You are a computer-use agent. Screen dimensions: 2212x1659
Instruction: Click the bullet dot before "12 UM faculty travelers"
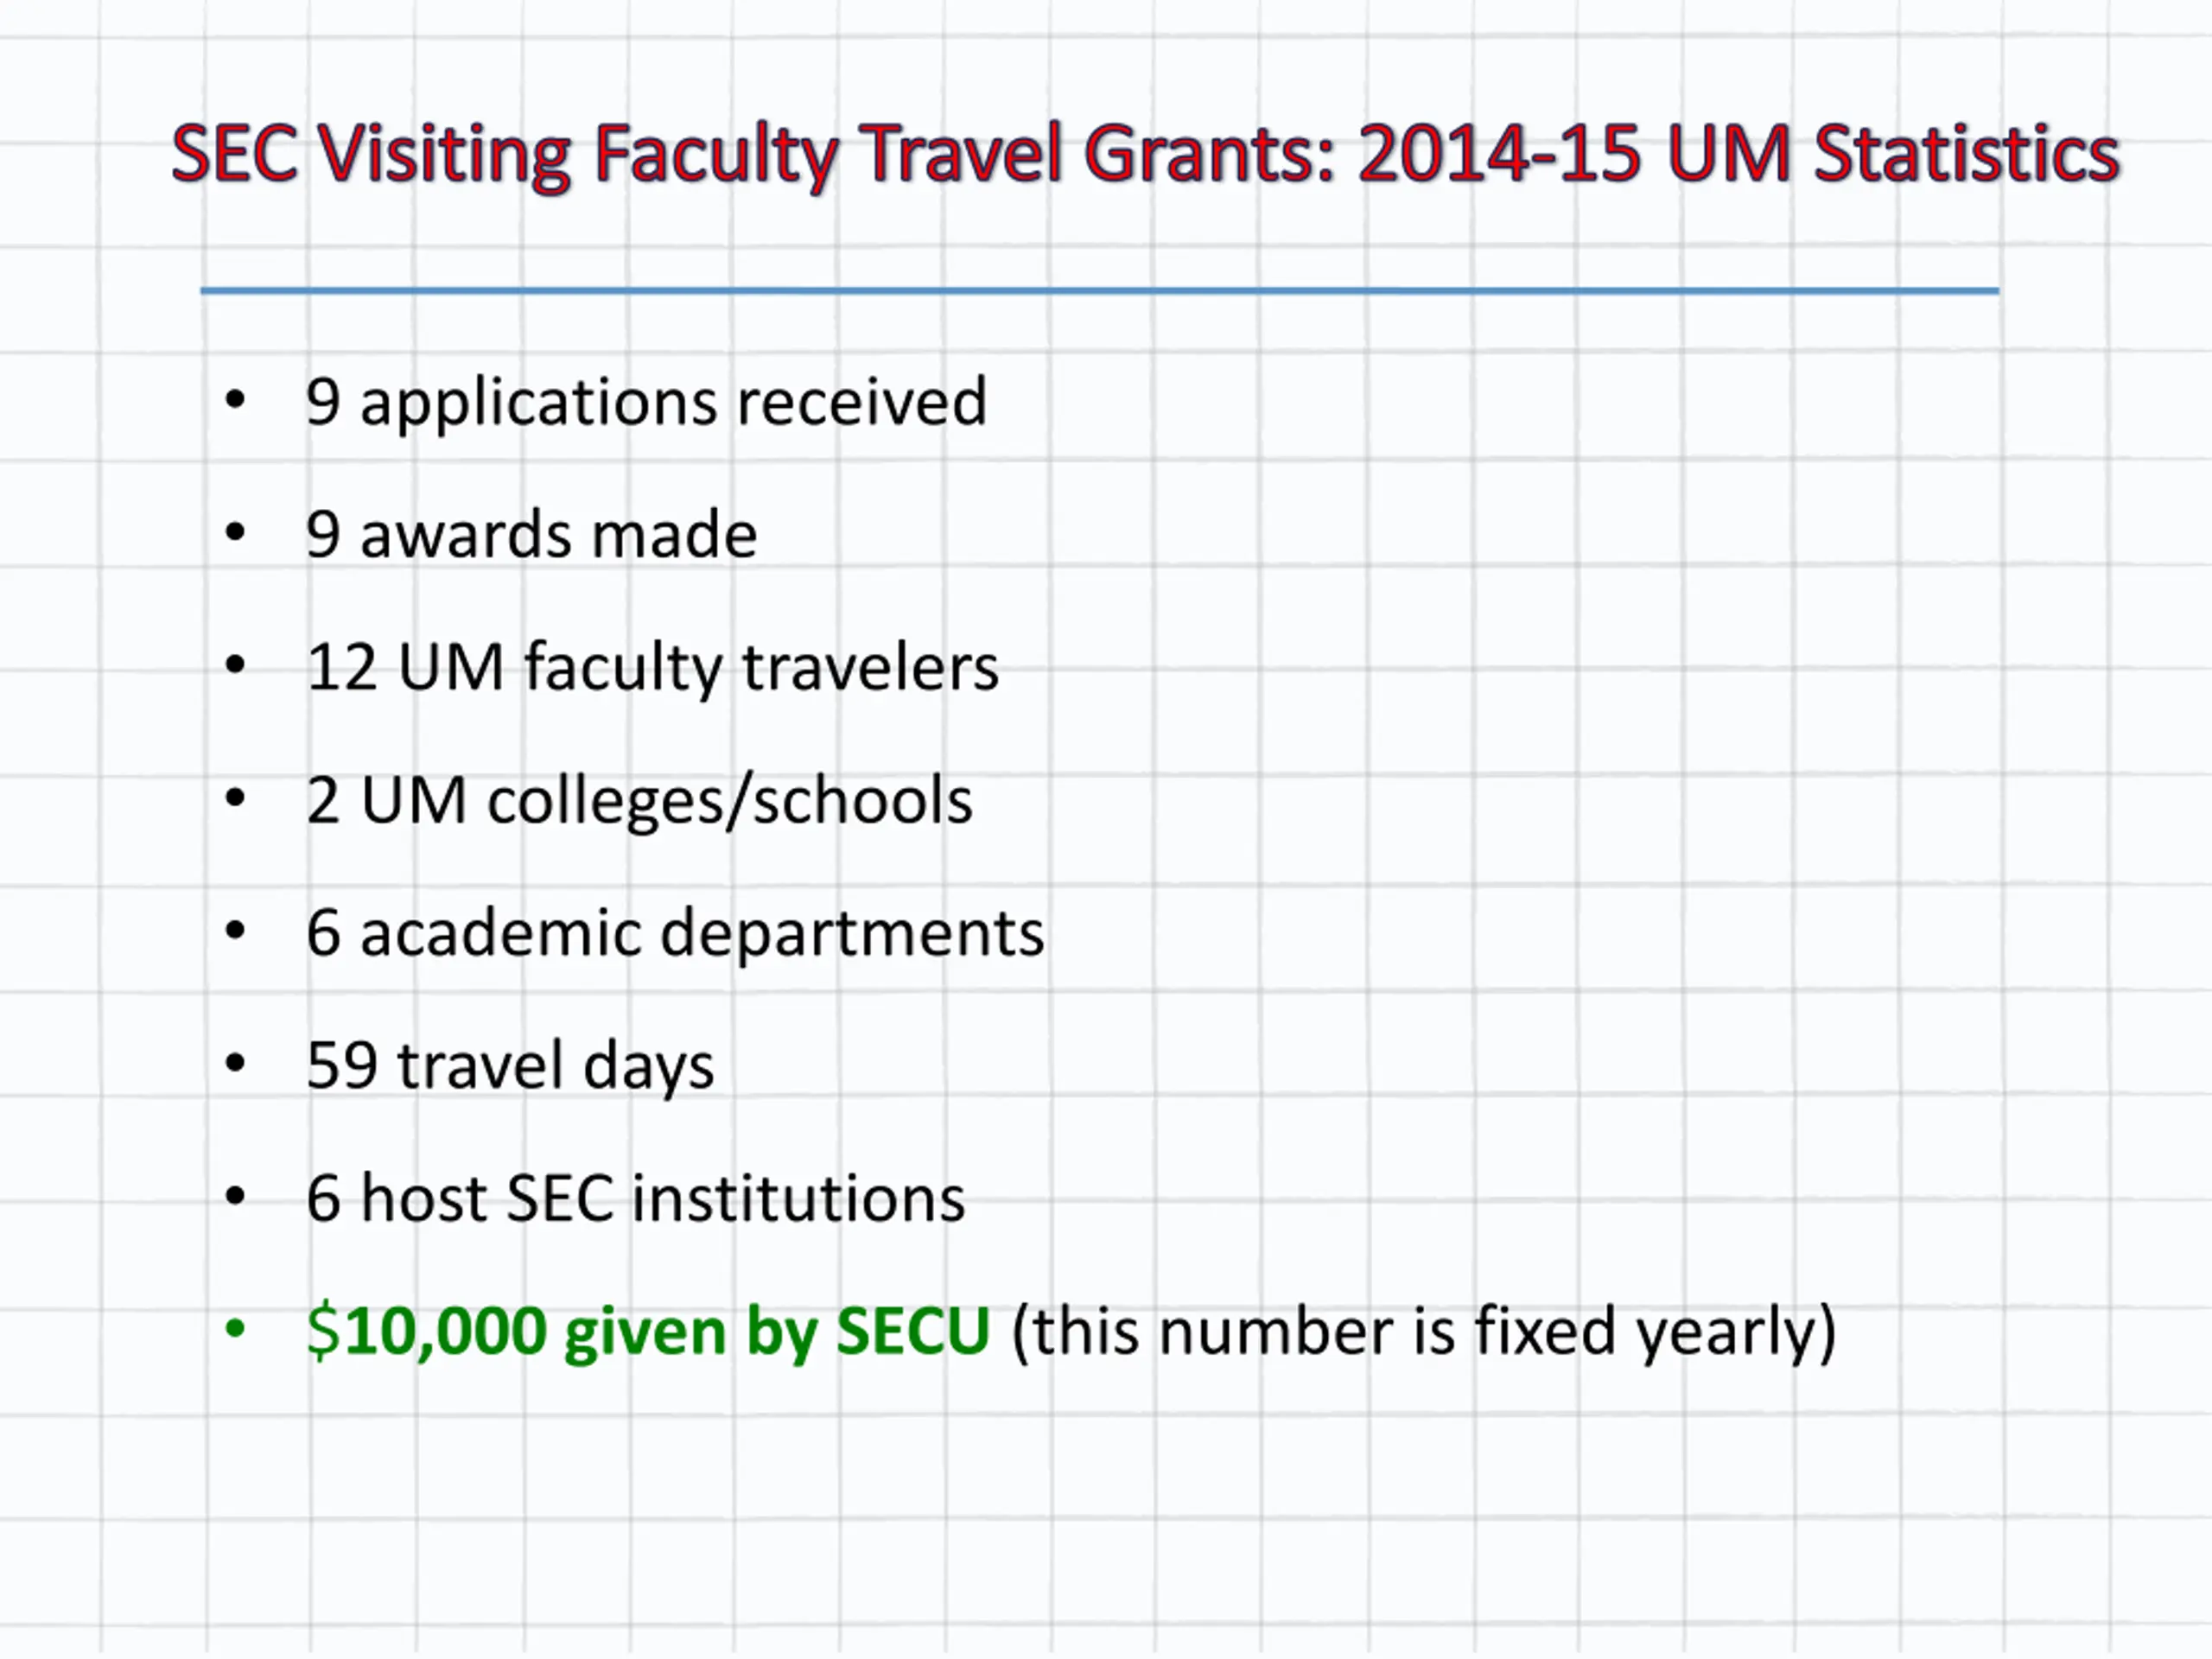(x=235, y=665)
